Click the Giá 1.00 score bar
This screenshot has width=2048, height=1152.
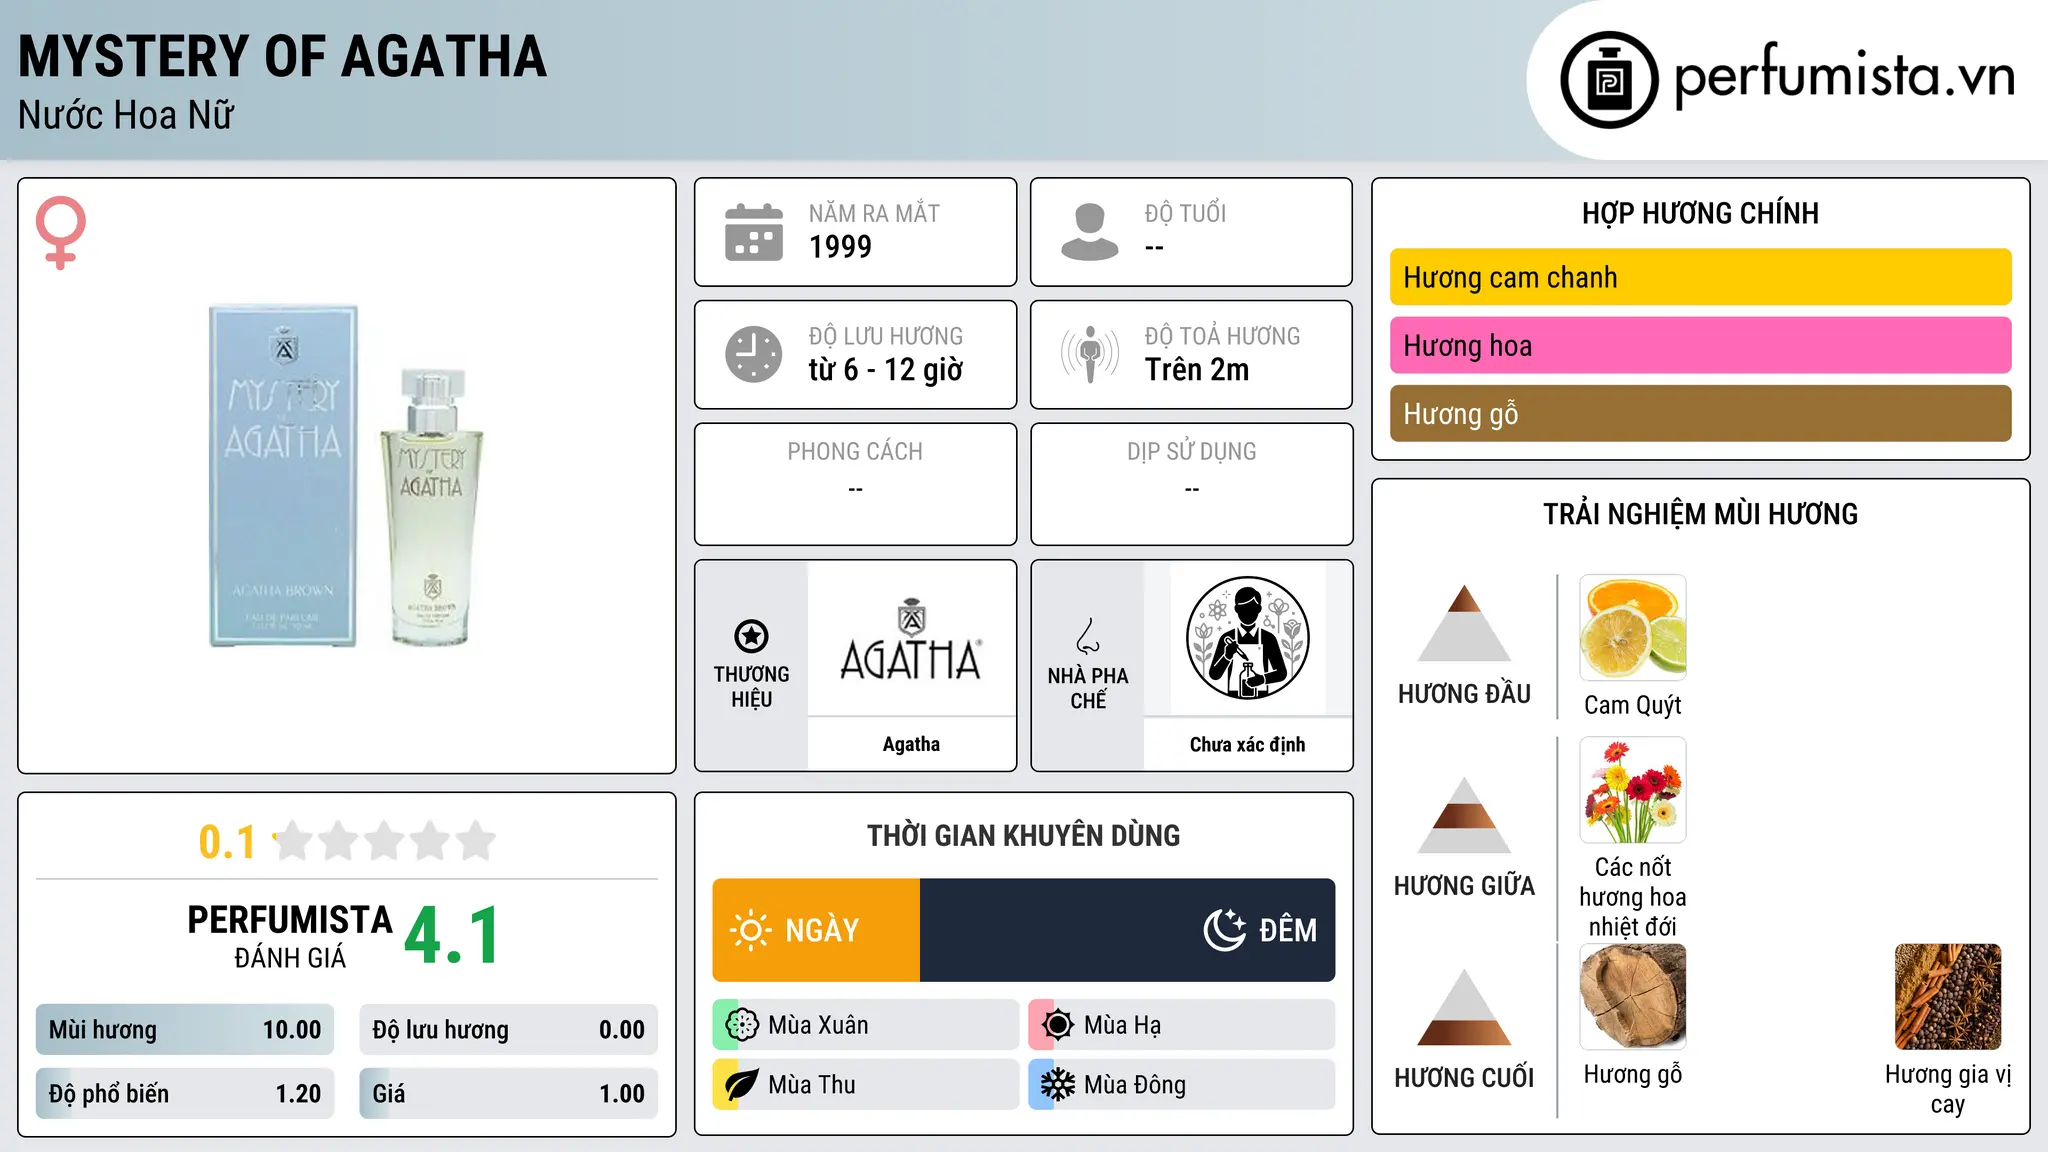[508, 1093]
